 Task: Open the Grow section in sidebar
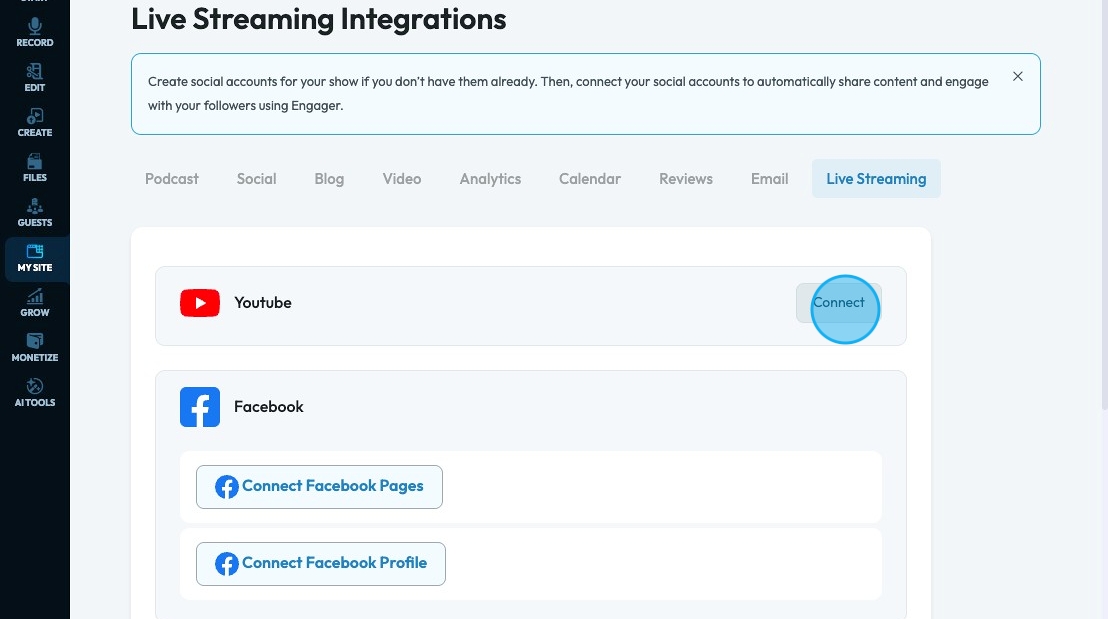35,303
